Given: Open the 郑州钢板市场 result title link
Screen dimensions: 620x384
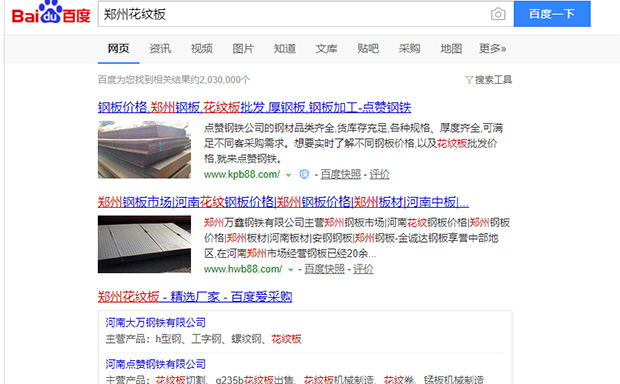Looking at the screenshot, I should [x=284, y=202].
